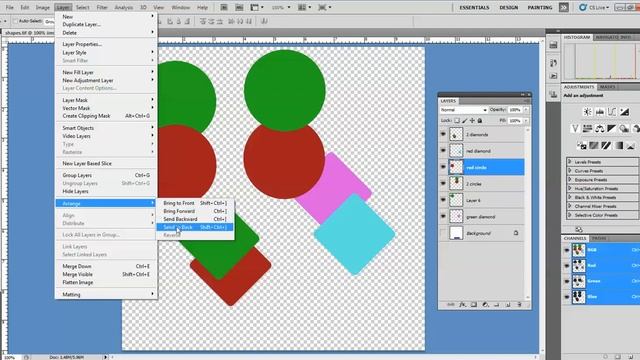Select the green diamond layer thumbnail
Image resolution: width=640 pixels, height=360 pixels.
pyautogui.click(x=456, y=217)
